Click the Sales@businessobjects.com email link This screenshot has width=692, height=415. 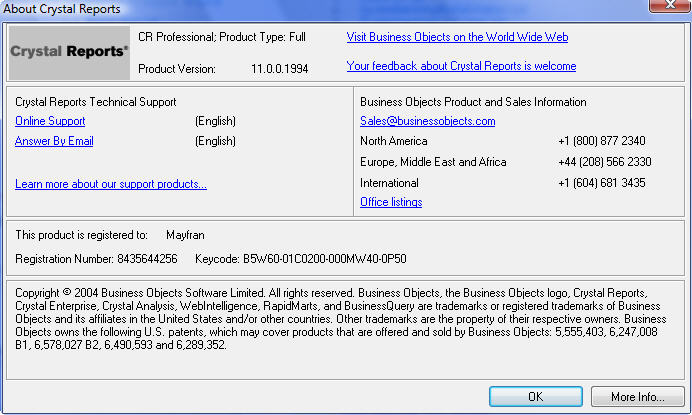[x=428, y=121]
